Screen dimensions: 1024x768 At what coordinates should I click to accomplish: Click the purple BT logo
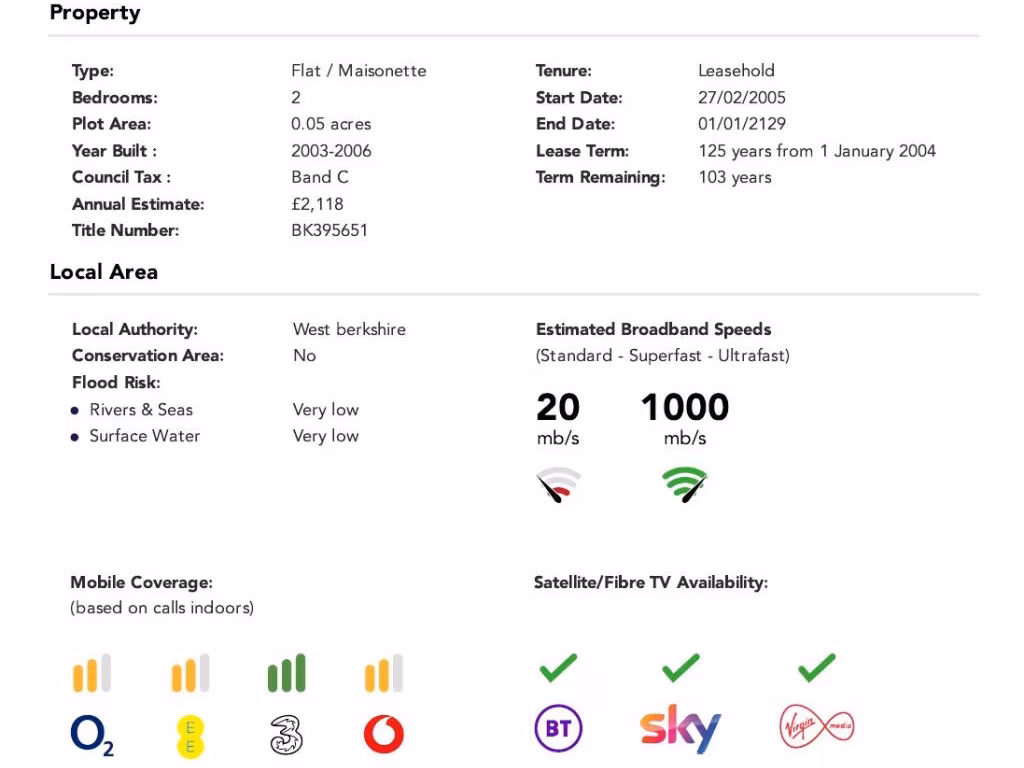click(558, 729)
